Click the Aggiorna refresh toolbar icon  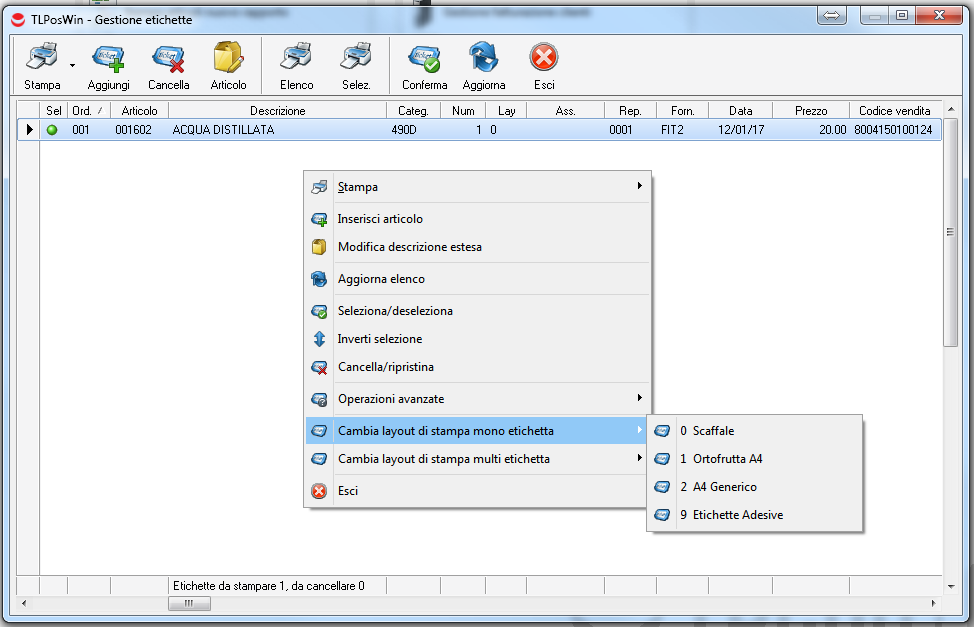(484, 60)
